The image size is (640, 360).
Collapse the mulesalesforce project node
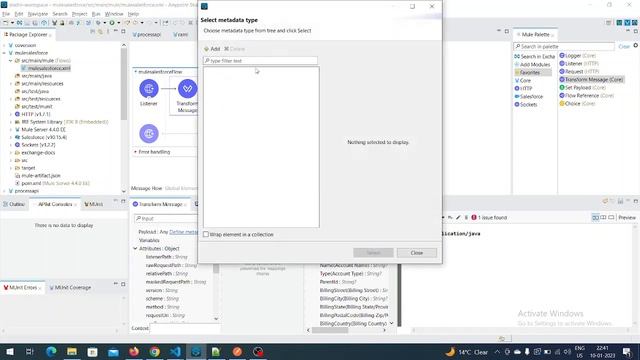pyautogui.click(x=4, y=53)
